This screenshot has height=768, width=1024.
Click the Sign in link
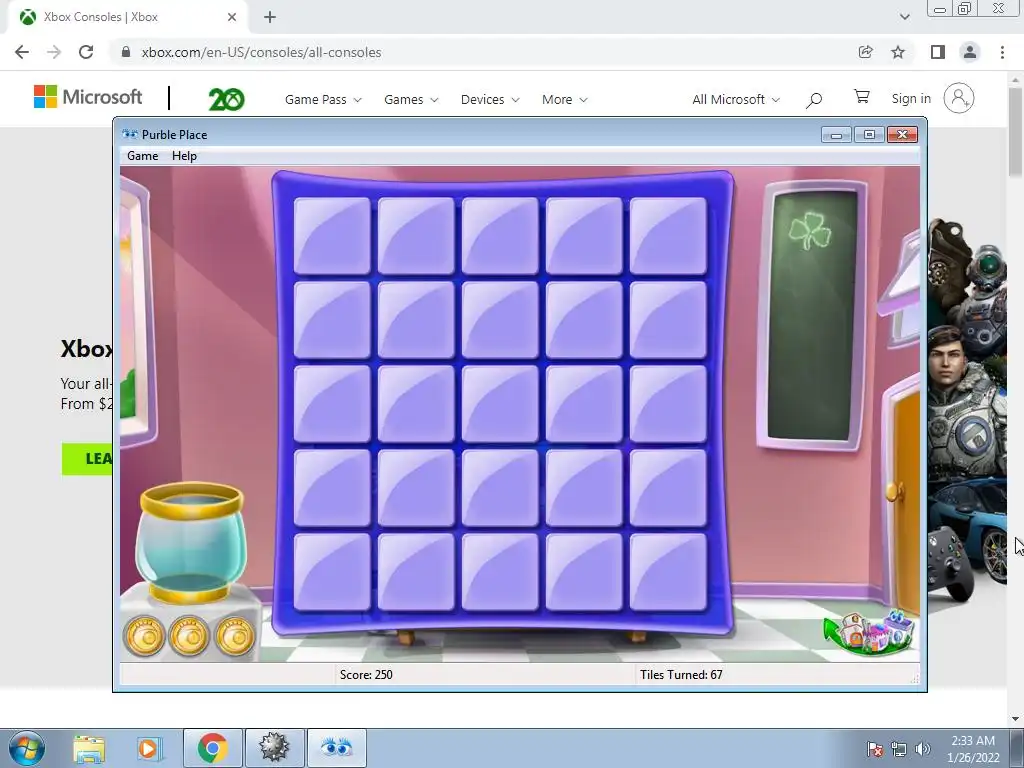tap(911, 99)
